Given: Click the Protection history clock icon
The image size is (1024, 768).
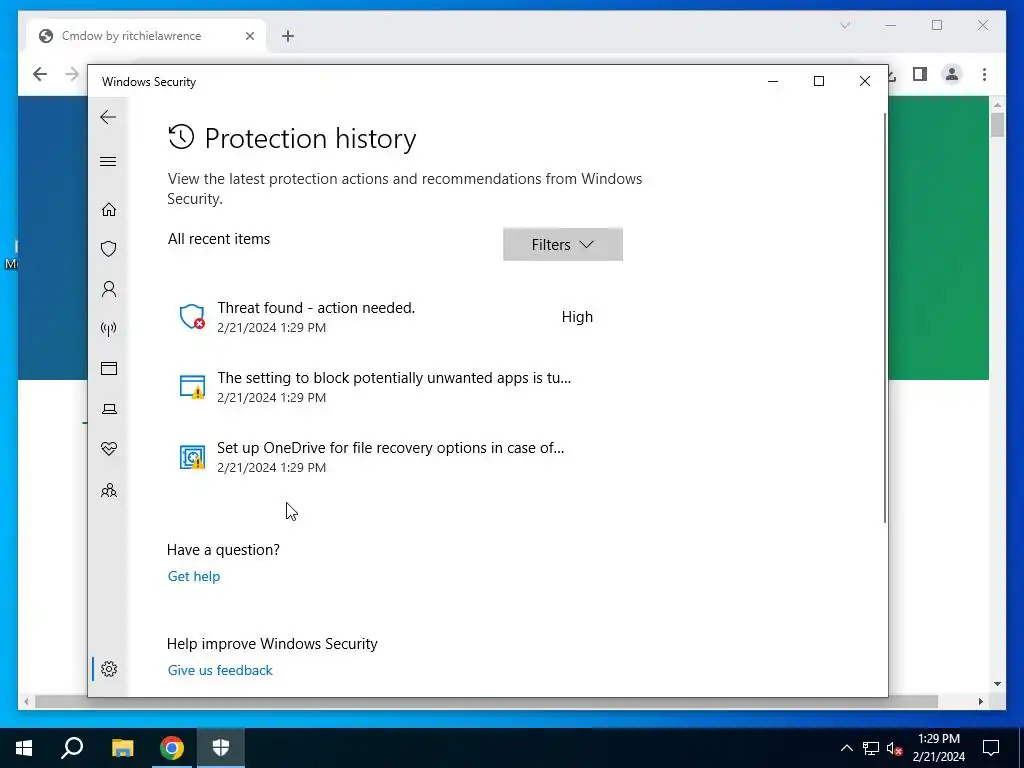Looking at the screenshot, I should [181, 137].
